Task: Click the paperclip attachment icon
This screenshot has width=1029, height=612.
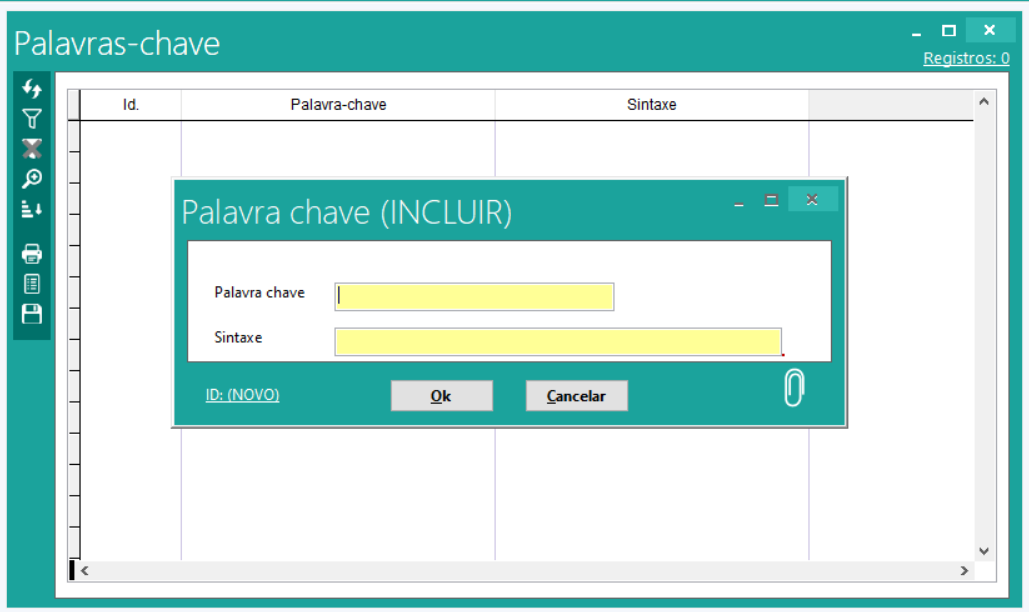Action: (793, 388)
